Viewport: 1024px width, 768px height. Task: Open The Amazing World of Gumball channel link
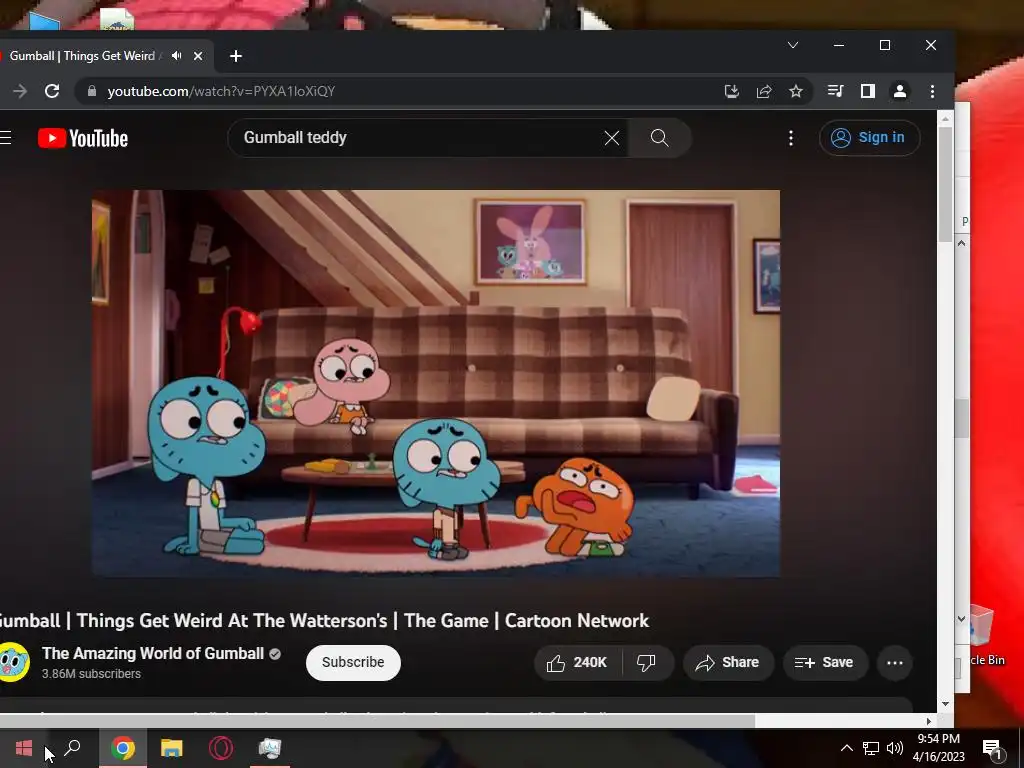(x=153, y=654)
